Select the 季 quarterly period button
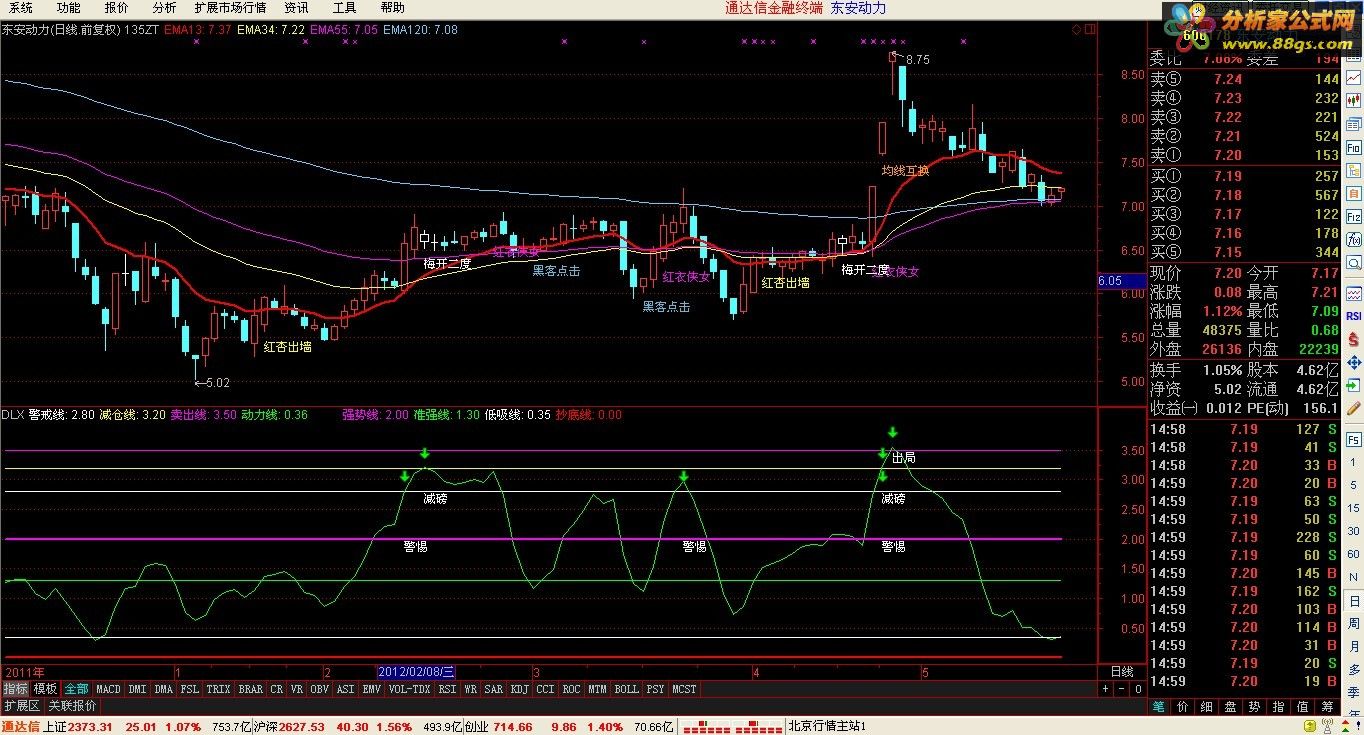This screenshot has height=735, width=1364. tap(1354, 692)
